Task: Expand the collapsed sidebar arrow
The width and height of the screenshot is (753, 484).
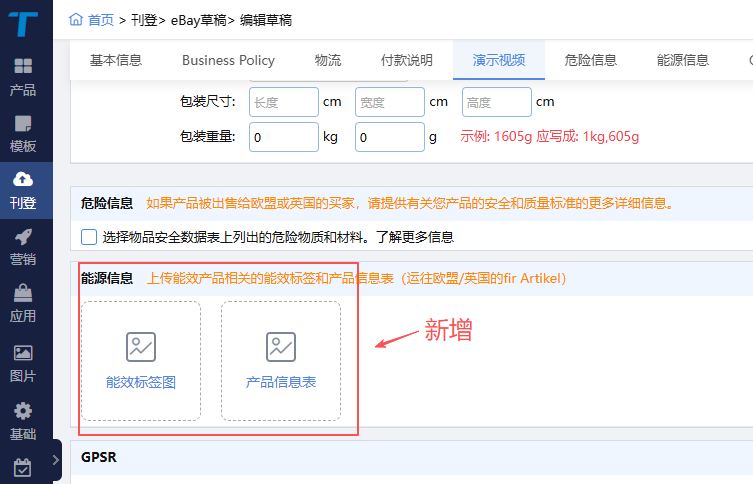Action: (55, 461)
